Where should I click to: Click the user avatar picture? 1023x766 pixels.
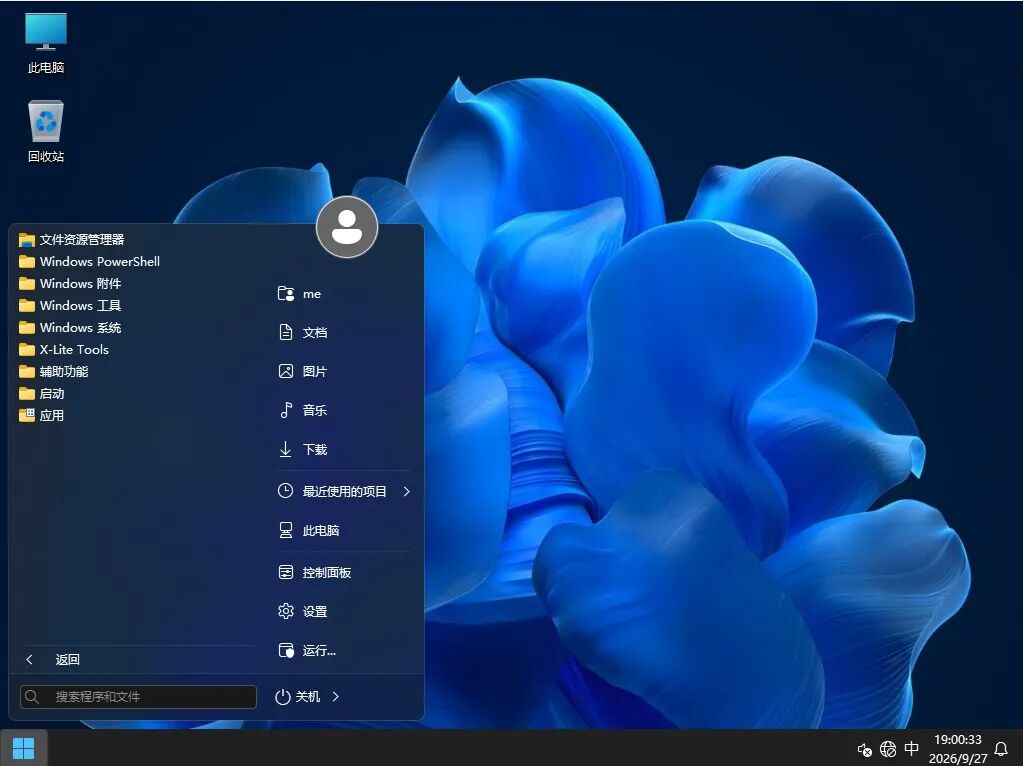coord(346,227)
